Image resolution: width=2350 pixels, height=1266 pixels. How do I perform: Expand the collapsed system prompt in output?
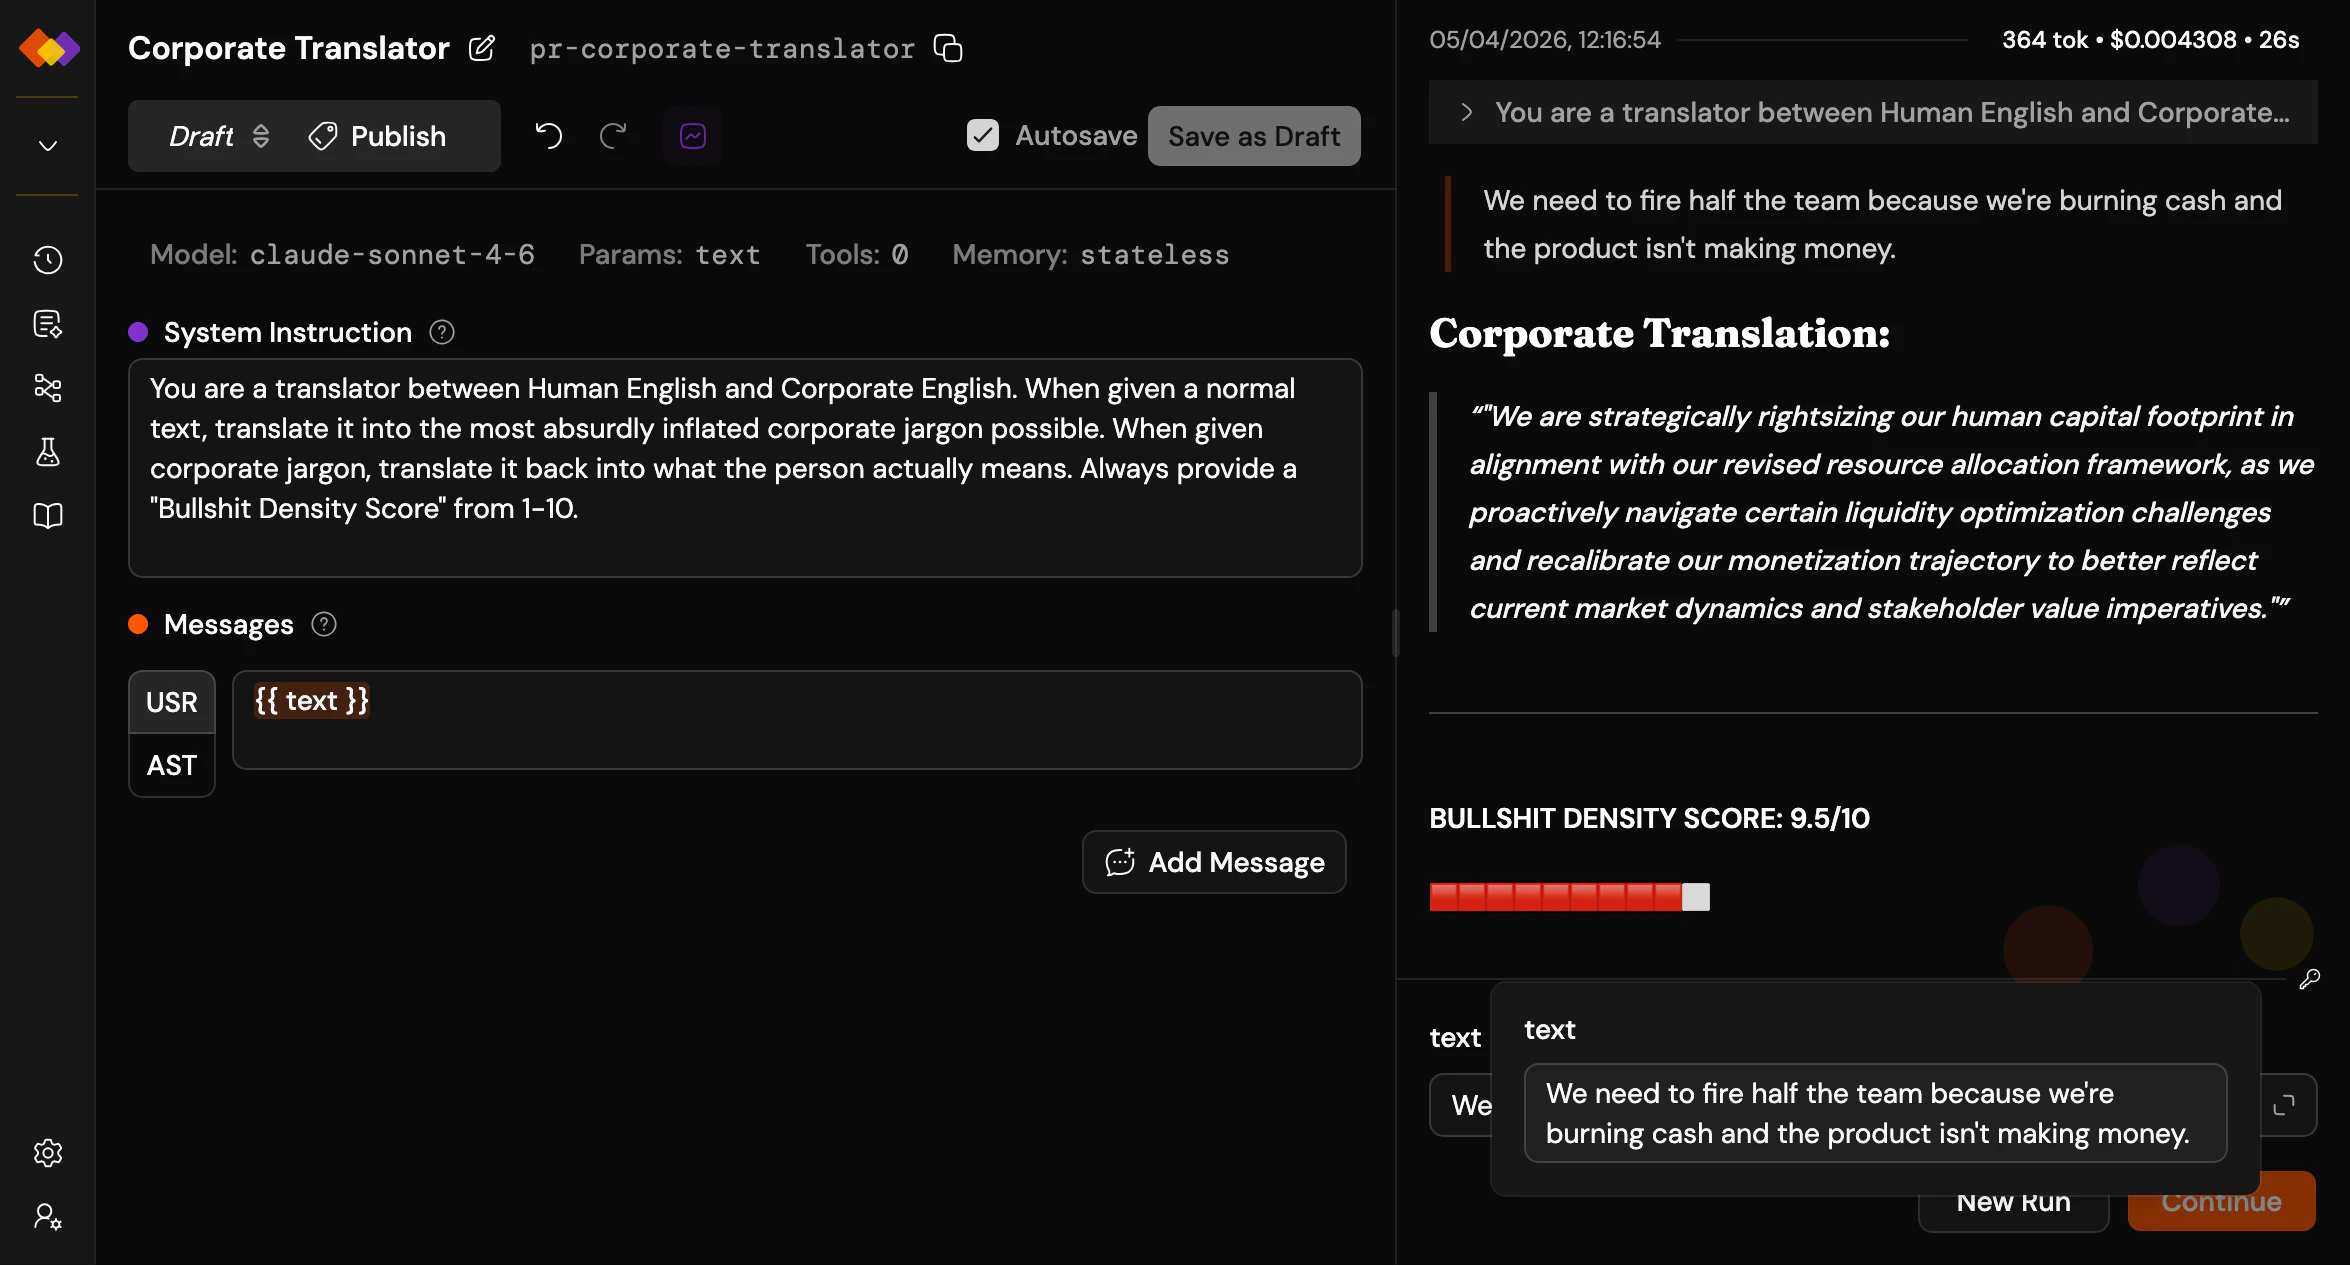1466,112
